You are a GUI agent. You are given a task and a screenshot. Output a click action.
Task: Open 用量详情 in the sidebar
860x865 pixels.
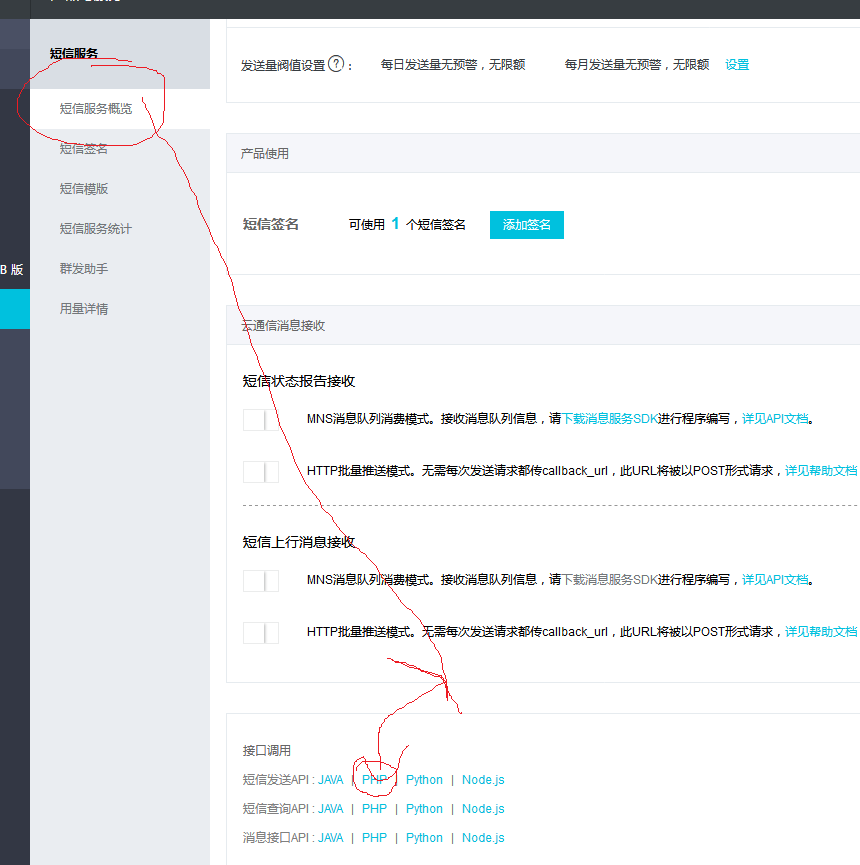tap(84, 309)
